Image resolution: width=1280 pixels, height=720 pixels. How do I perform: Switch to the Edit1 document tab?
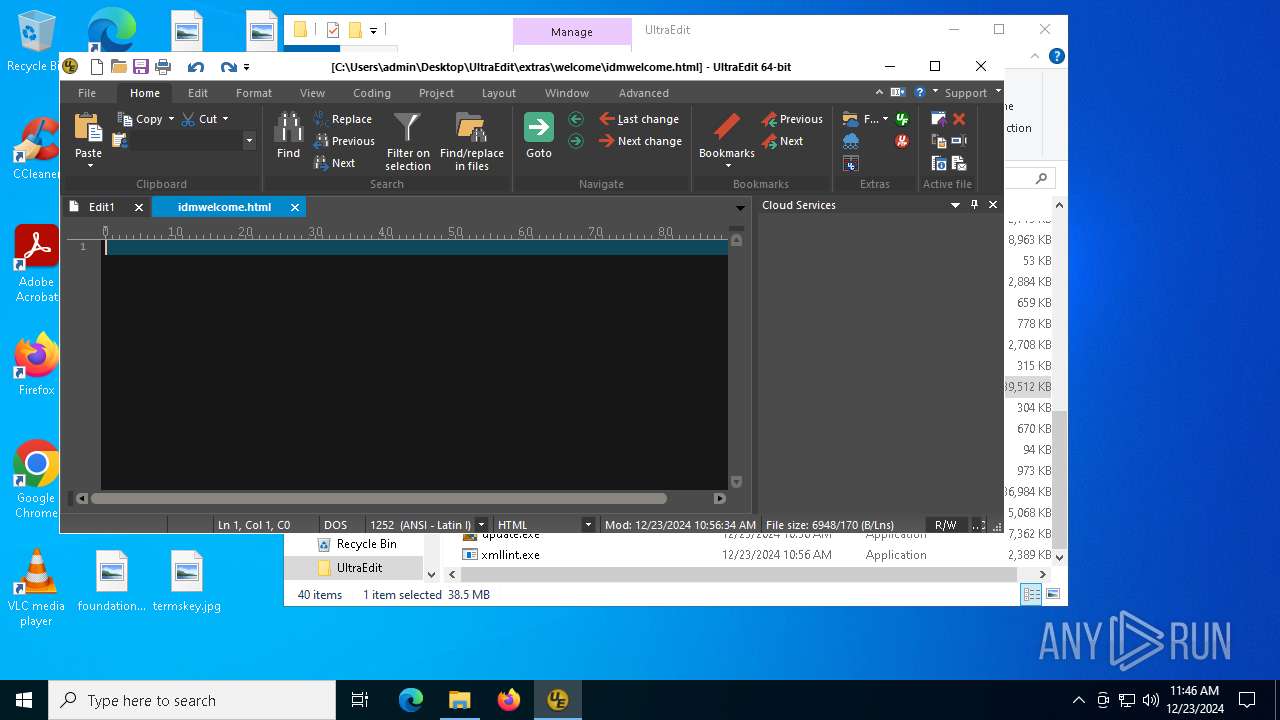pyautogui.click(x=101, y=207)
